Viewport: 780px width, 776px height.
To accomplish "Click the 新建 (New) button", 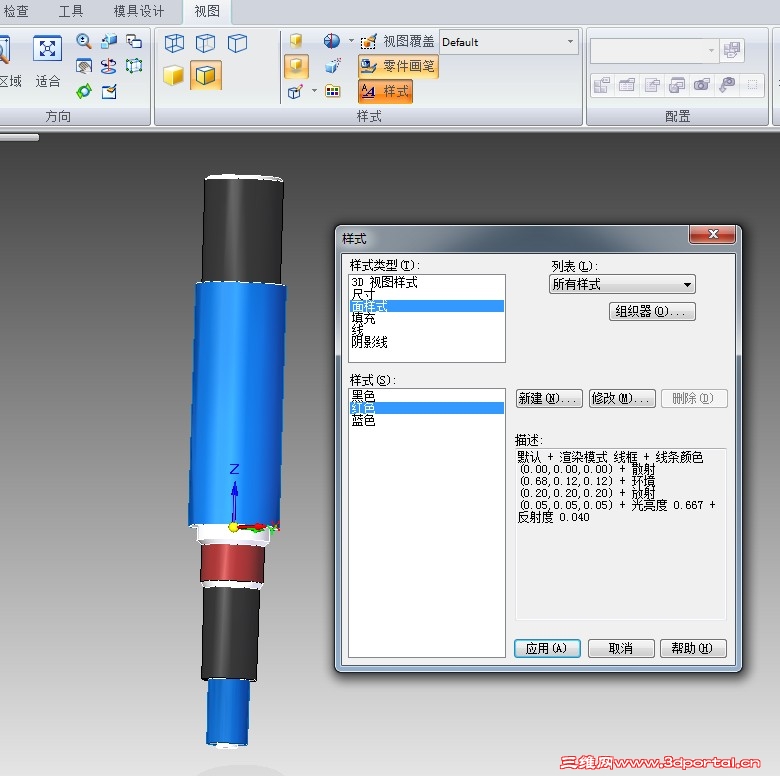I will coord(549,398).
